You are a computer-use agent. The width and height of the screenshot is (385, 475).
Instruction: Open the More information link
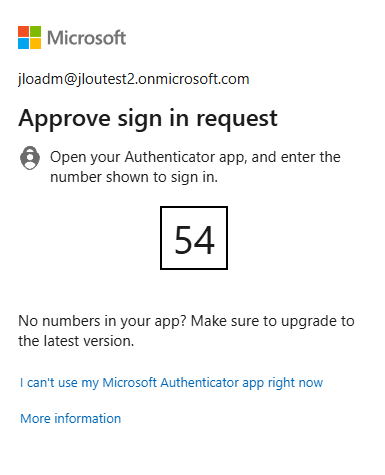click(71, 419)
